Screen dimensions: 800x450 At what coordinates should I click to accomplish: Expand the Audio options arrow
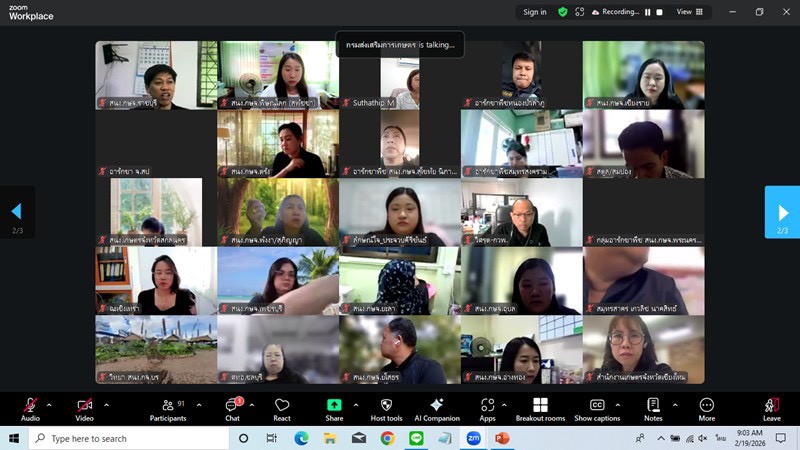49,404
